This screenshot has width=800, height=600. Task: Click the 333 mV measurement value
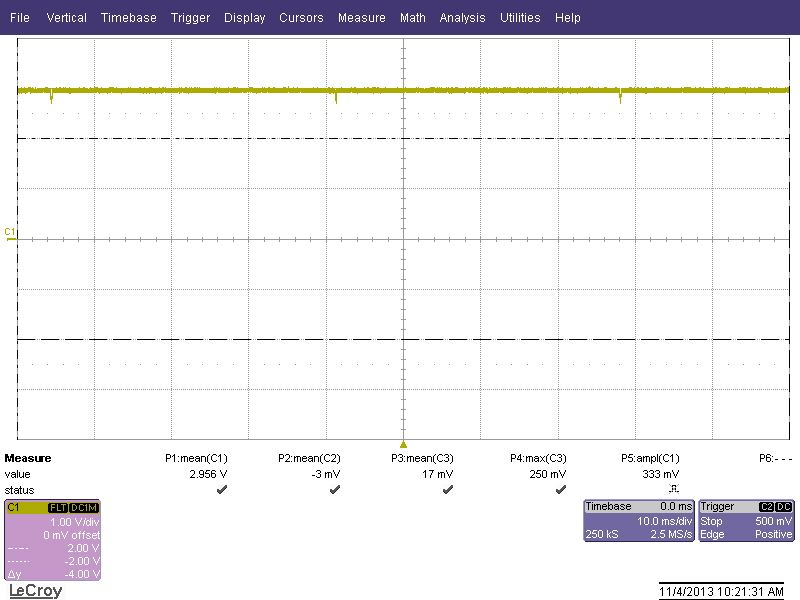pyautogui.click(x=661, y=474)
